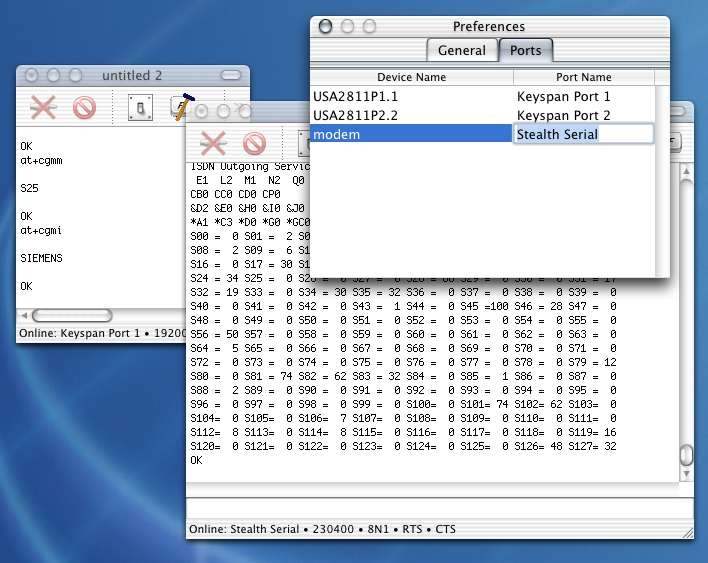Open the hammer tool icon in untitled 2
Viewport: 708px width, 563px height.
coord(182,107)
